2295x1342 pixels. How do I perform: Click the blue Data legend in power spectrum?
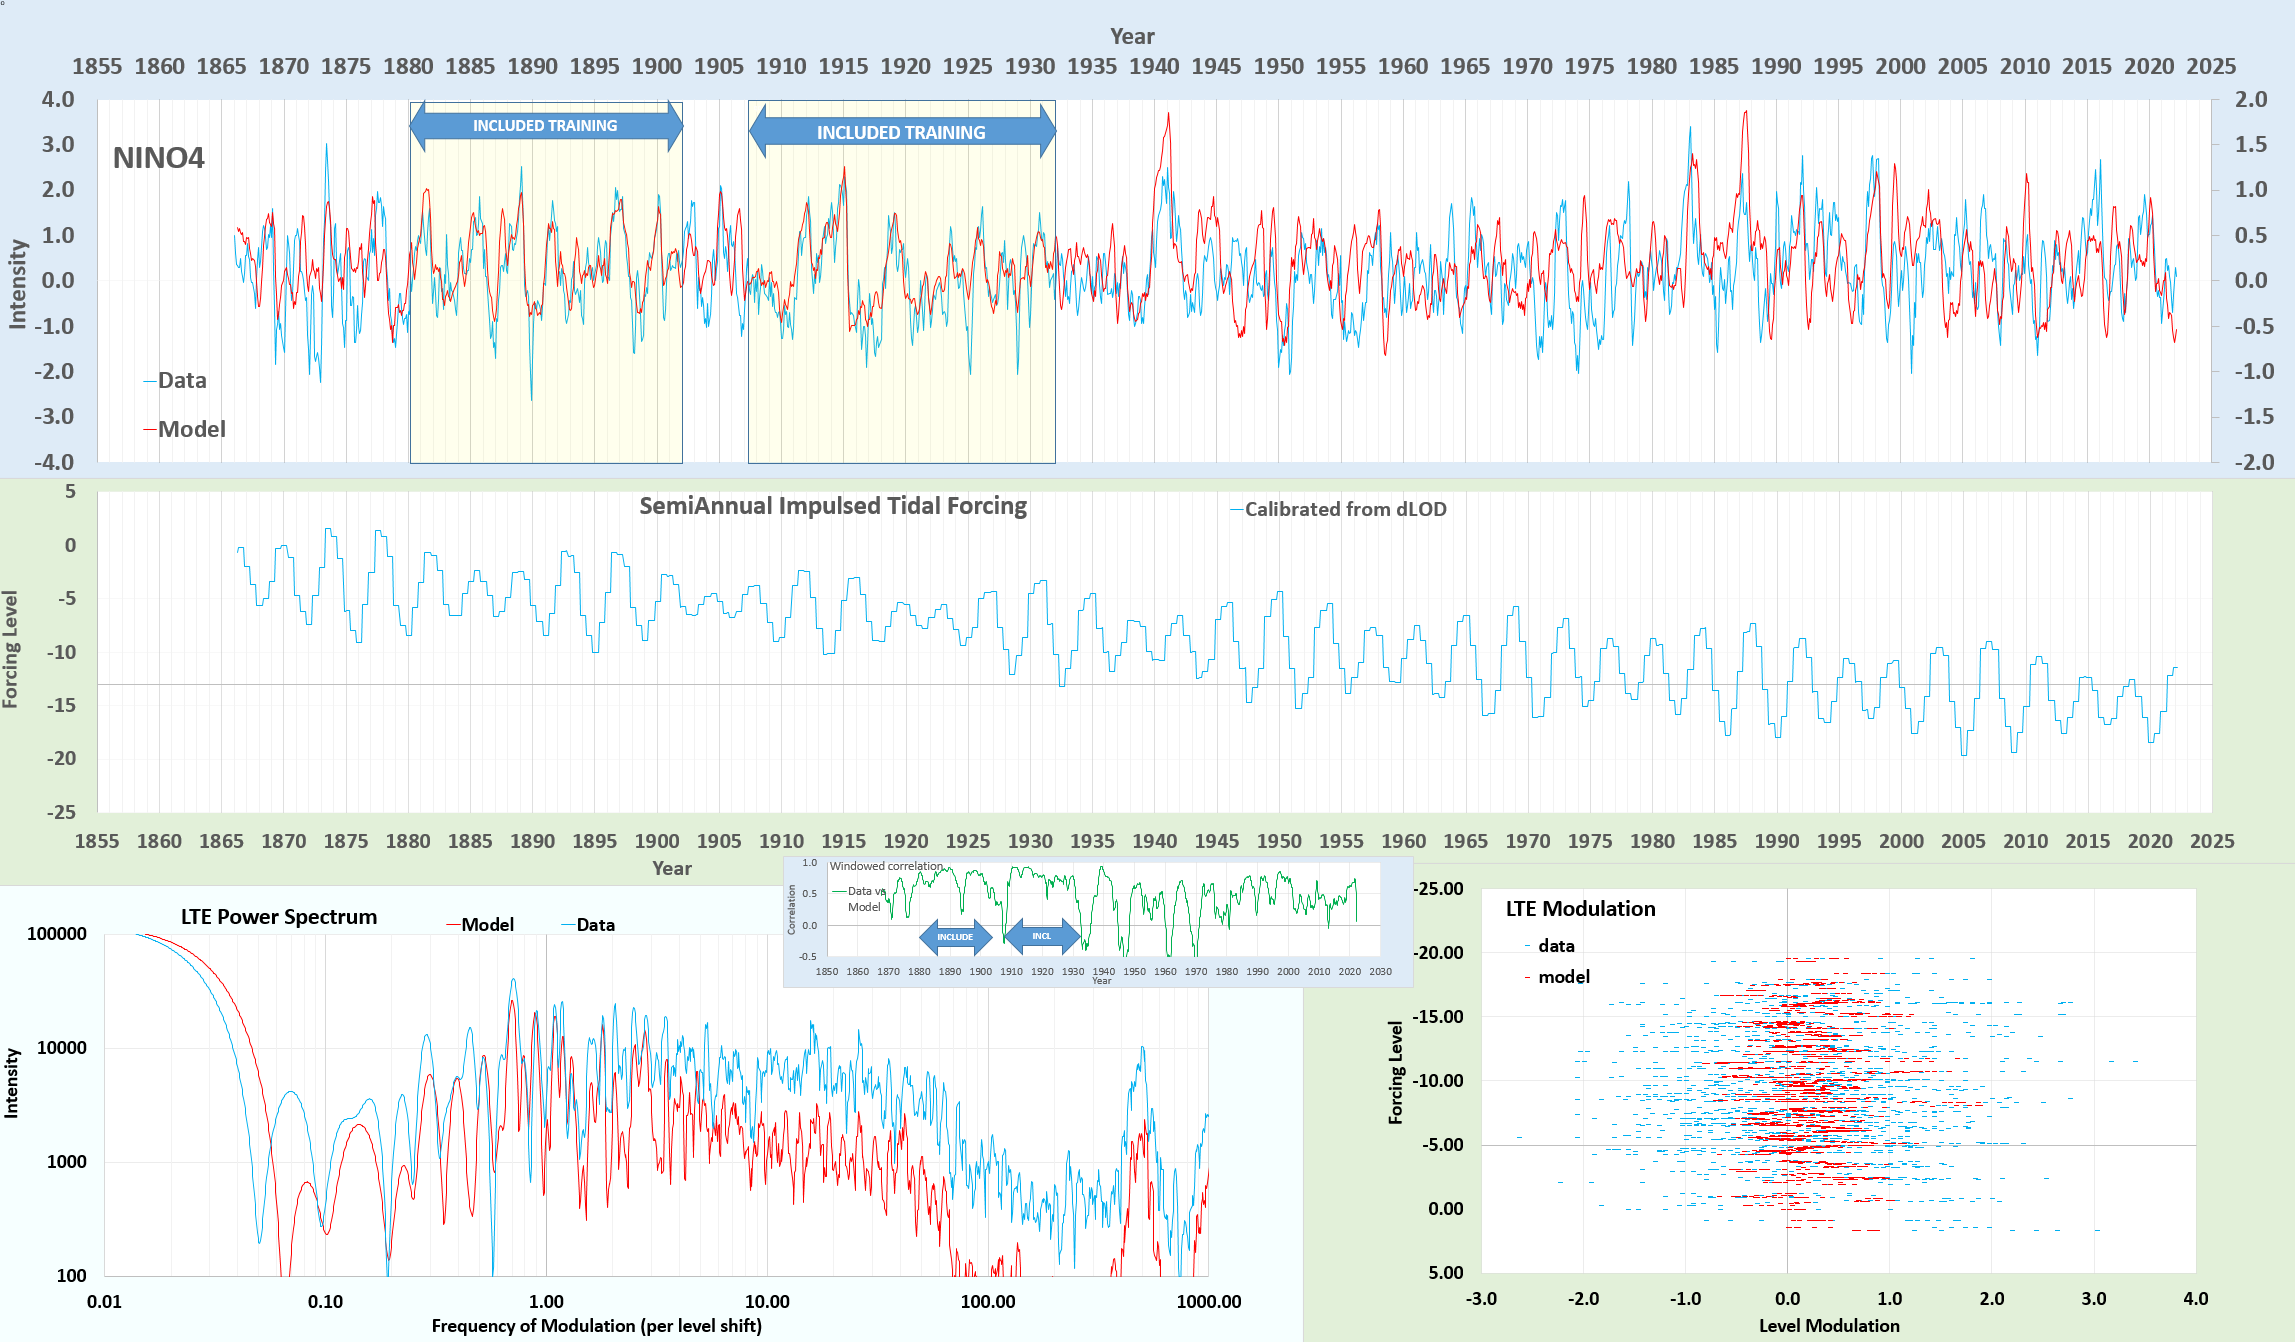coord(594,925)
